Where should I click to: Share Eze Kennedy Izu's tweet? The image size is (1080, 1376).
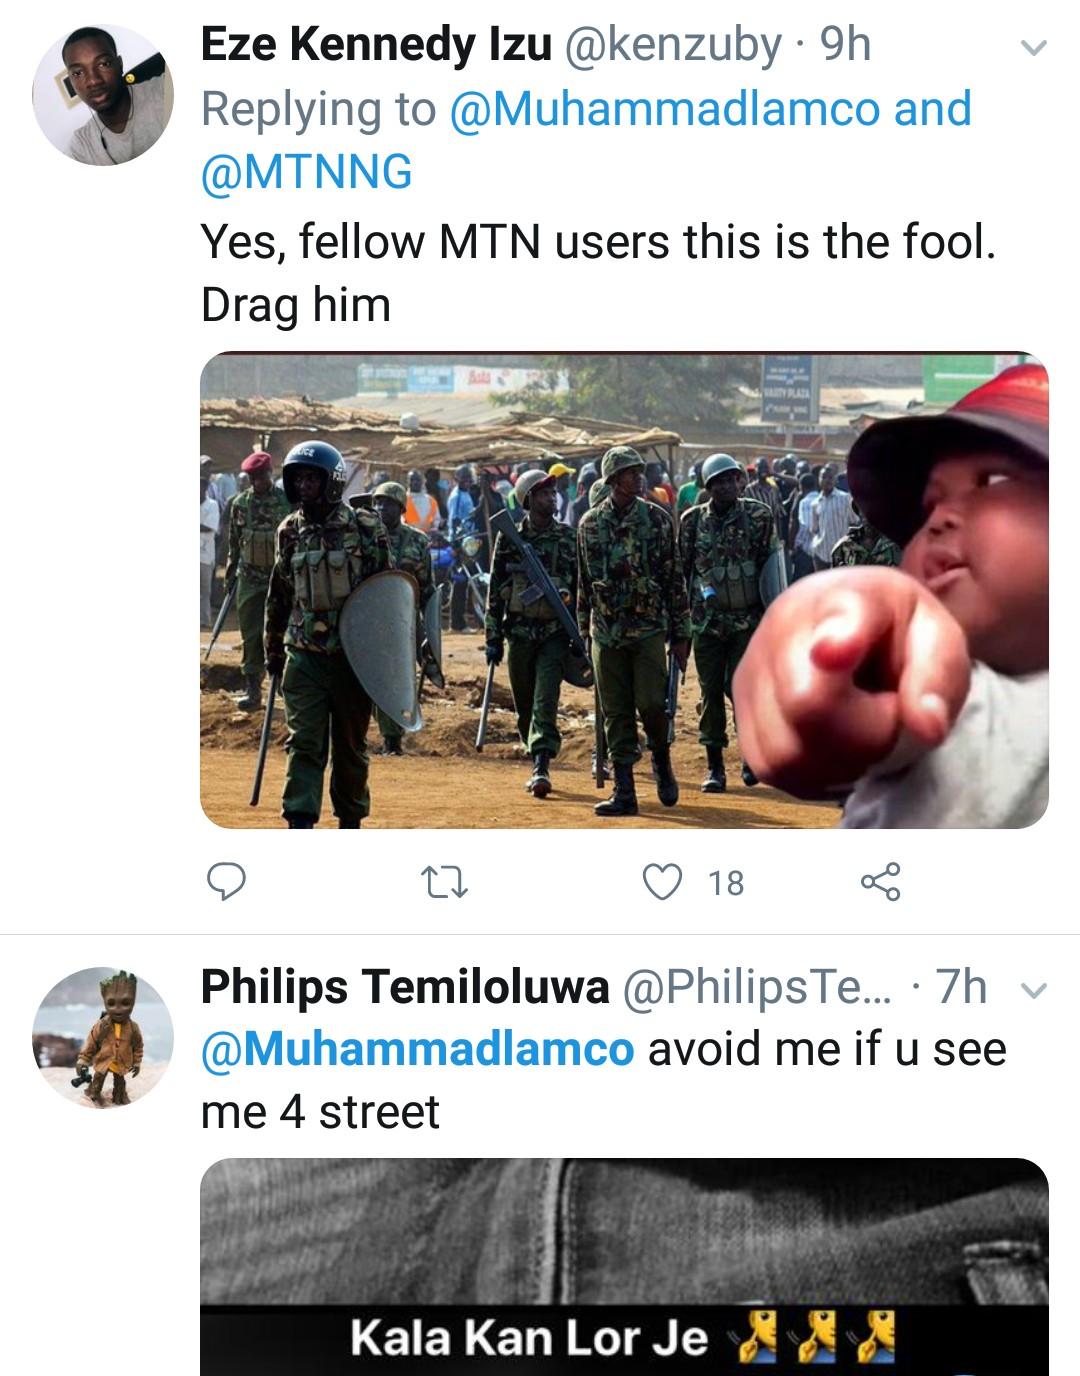pyautogui.click(x=880, y=882)
